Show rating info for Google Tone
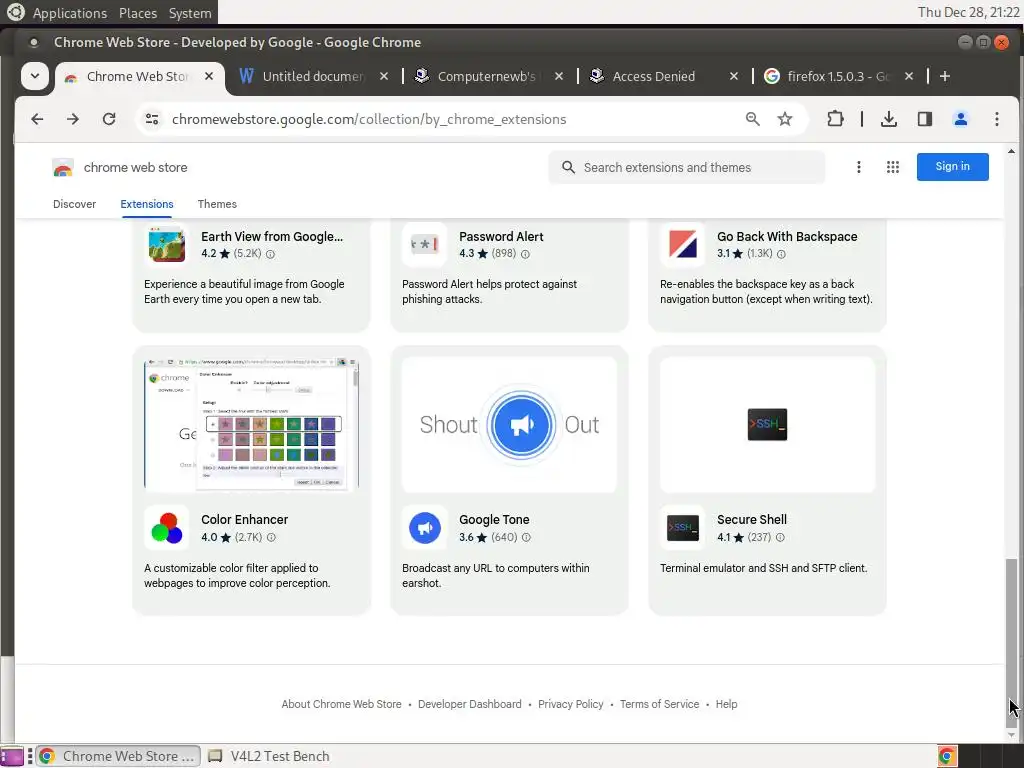This screenshot has height=768, width=1024. pyautogui.click(x=526, y=537)
